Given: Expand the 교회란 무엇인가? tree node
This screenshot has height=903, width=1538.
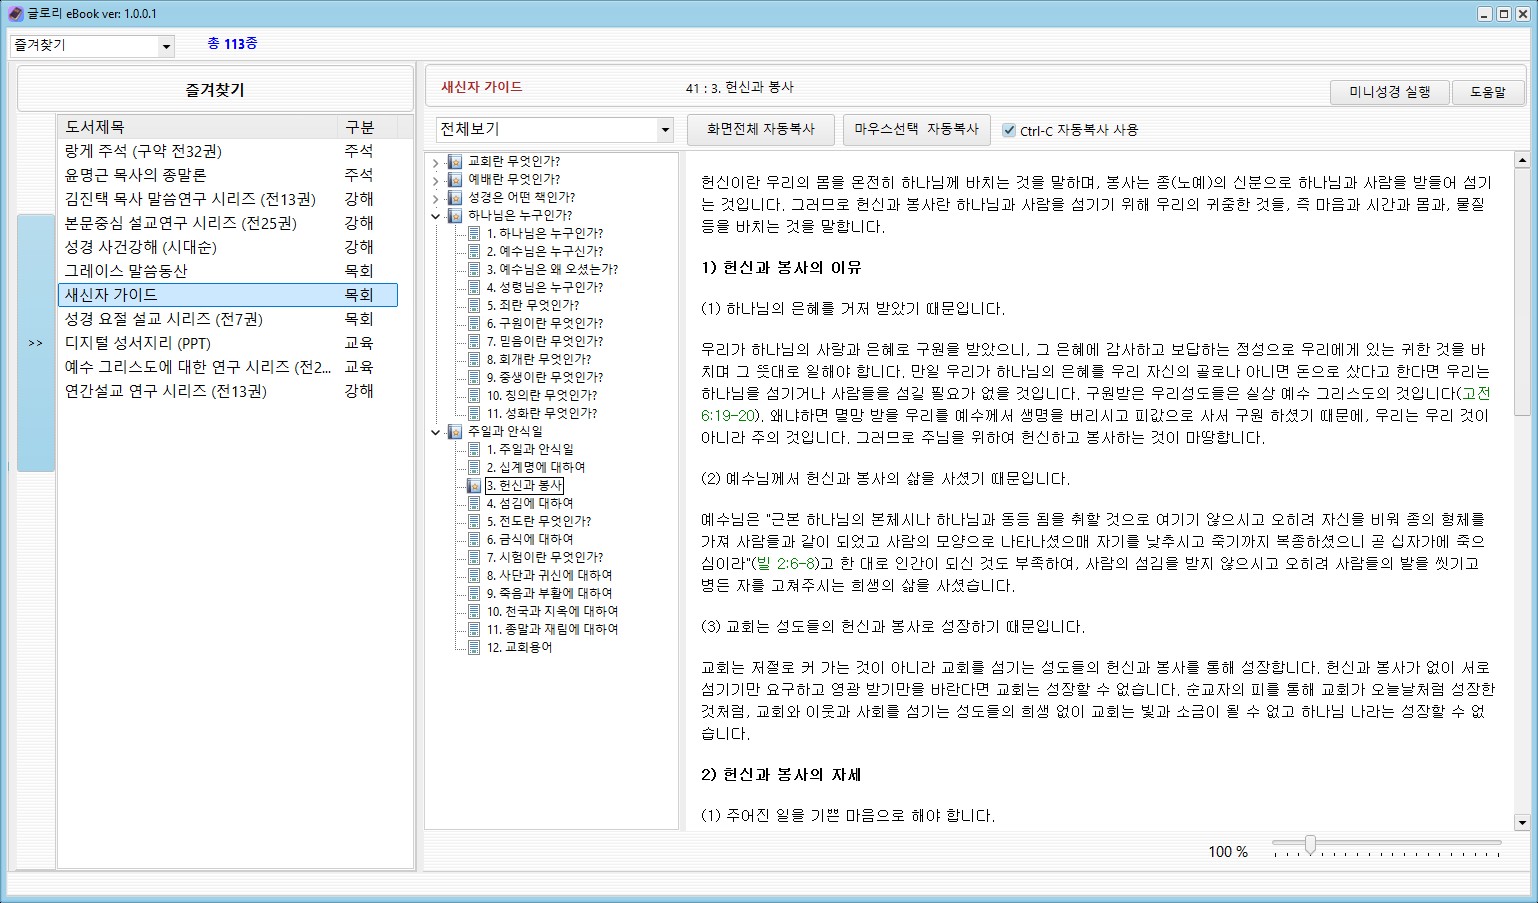Looking at the screenshot, I should 436,162.
